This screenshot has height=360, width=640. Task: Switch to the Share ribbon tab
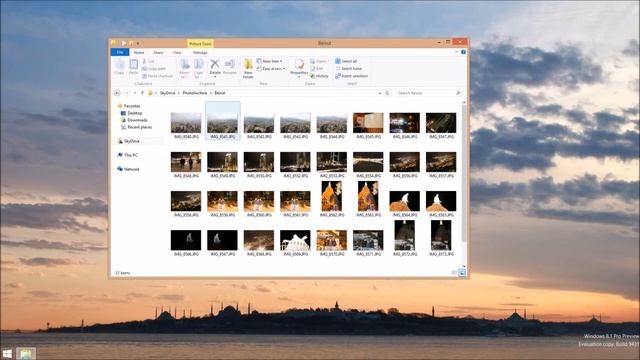point(158,53)
